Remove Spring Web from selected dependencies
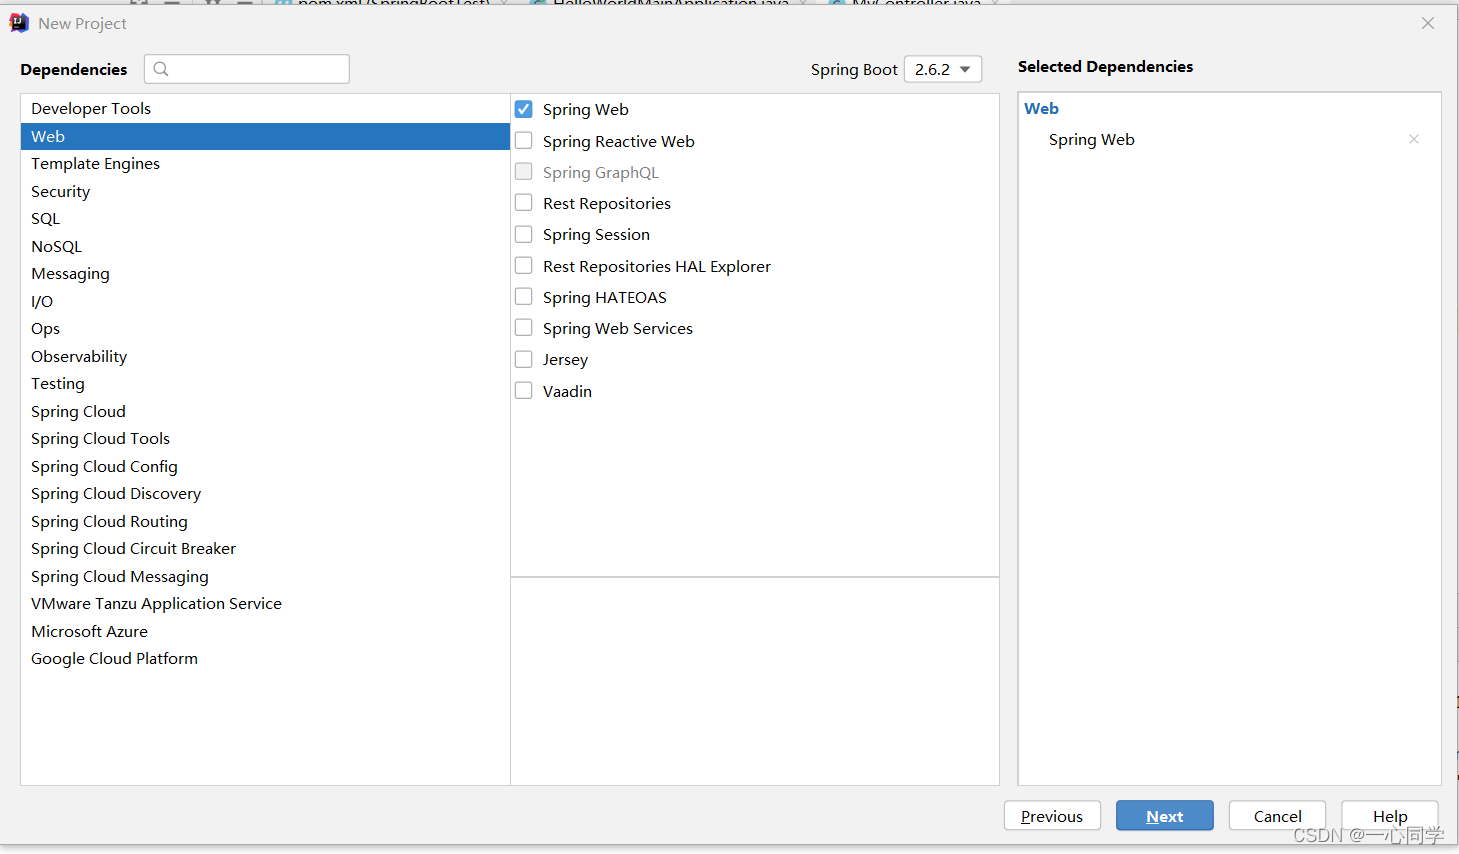The image size is (1459, 854). (x=1413, y=139)
